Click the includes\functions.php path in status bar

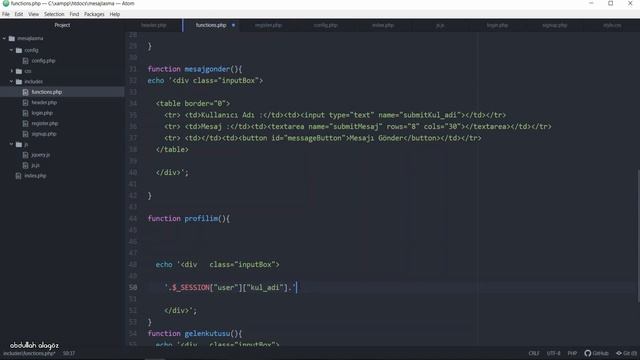click(x=29, y=353)
